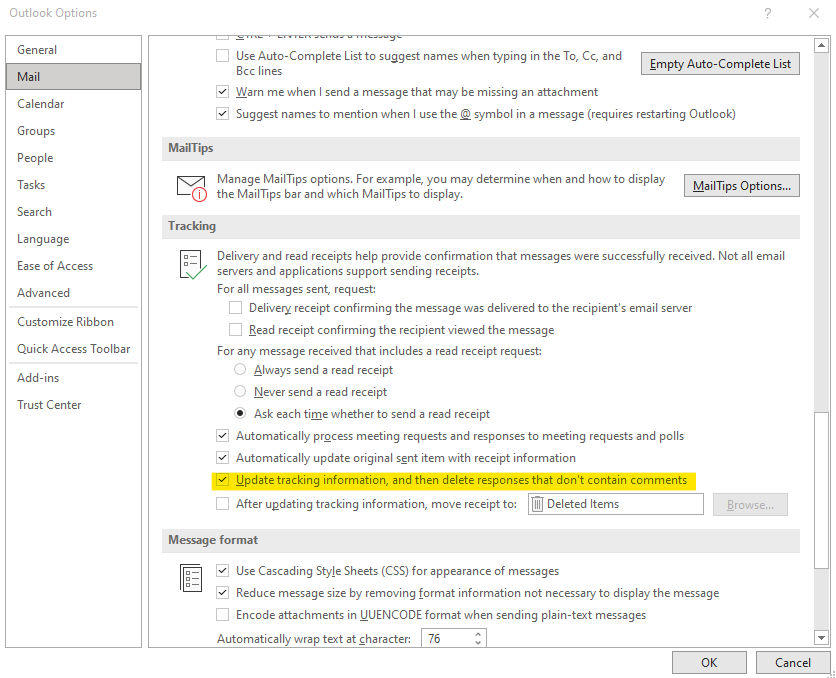Switch to the Language options category
The height and width of the screenshot is (678, 836).
(74, 239)
